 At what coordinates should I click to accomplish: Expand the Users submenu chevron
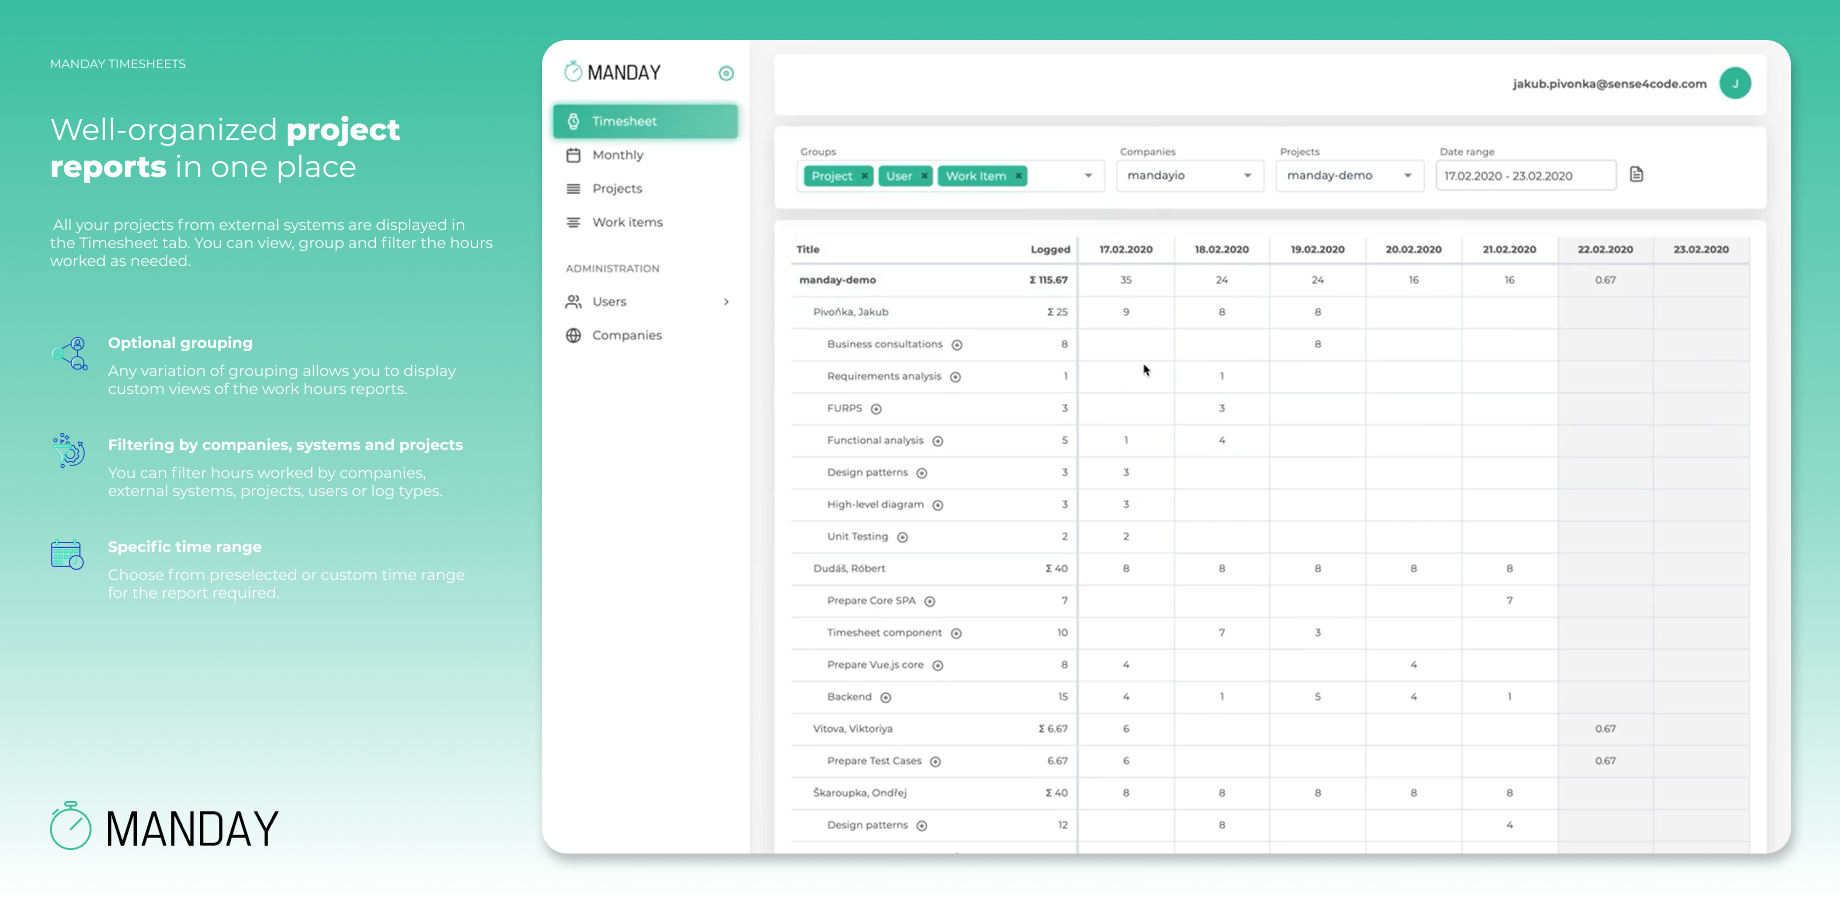pos(726,302)
